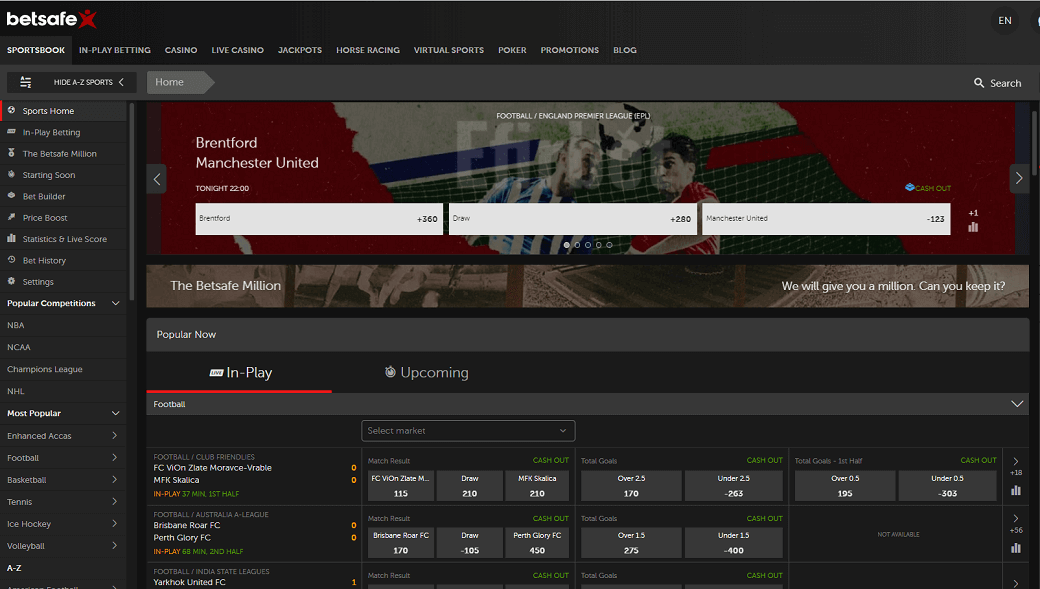Viewport: 1040px width, 589px height.
Task: Bet on banner Draw at +280
Action: click(x=572, y=219)
